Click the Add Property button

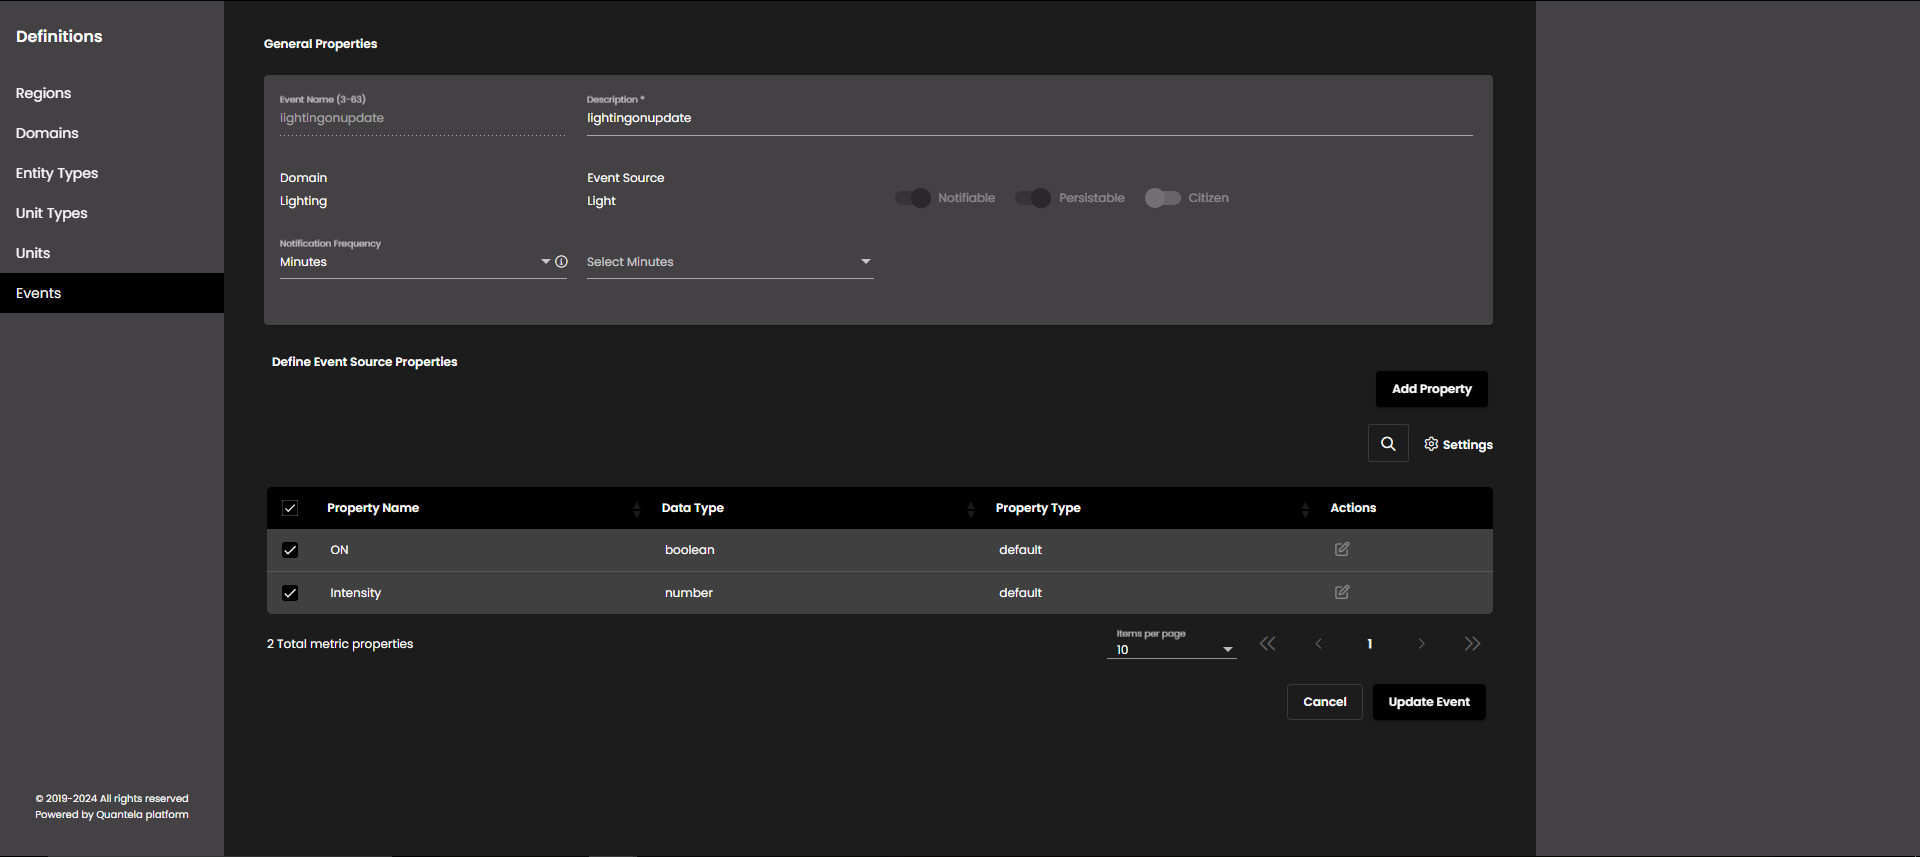pos(1432,389)
